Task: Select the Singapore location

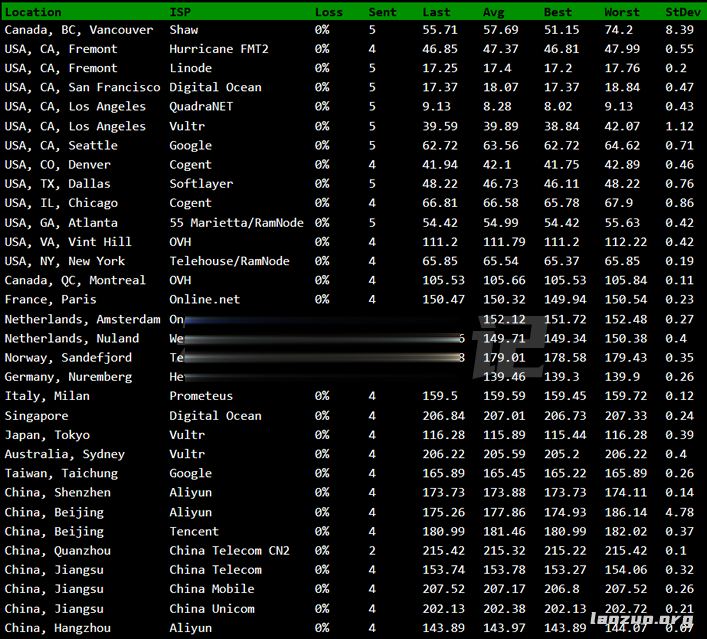Action: [x=37, y=416]
